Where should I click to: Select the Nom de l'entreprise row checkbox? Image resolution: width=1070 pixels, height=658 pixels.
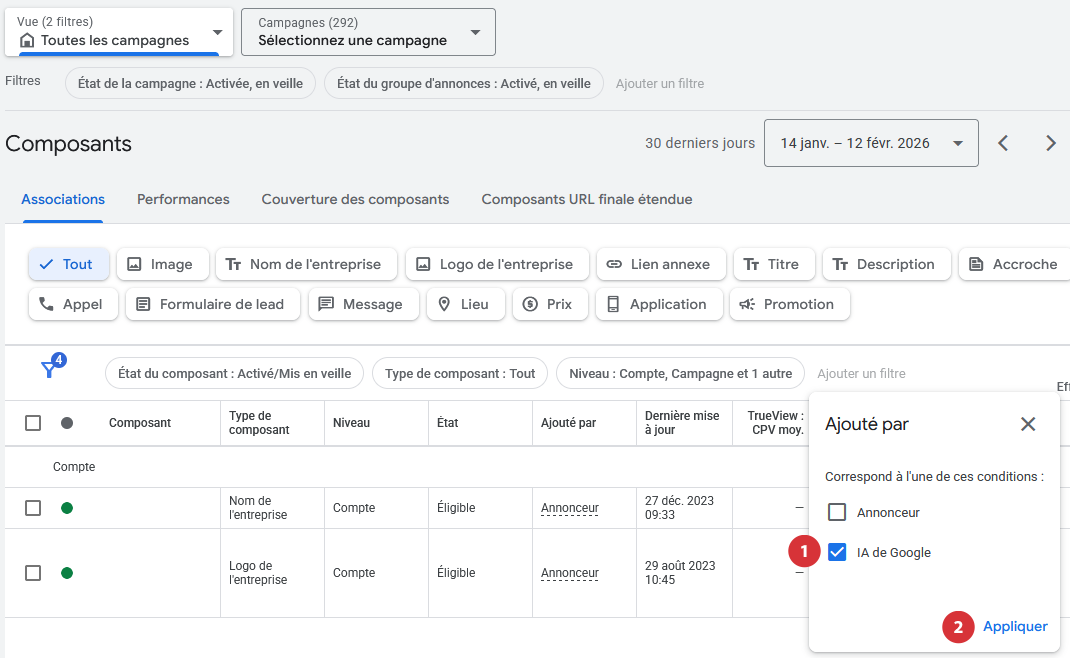(x=33, y=508)
